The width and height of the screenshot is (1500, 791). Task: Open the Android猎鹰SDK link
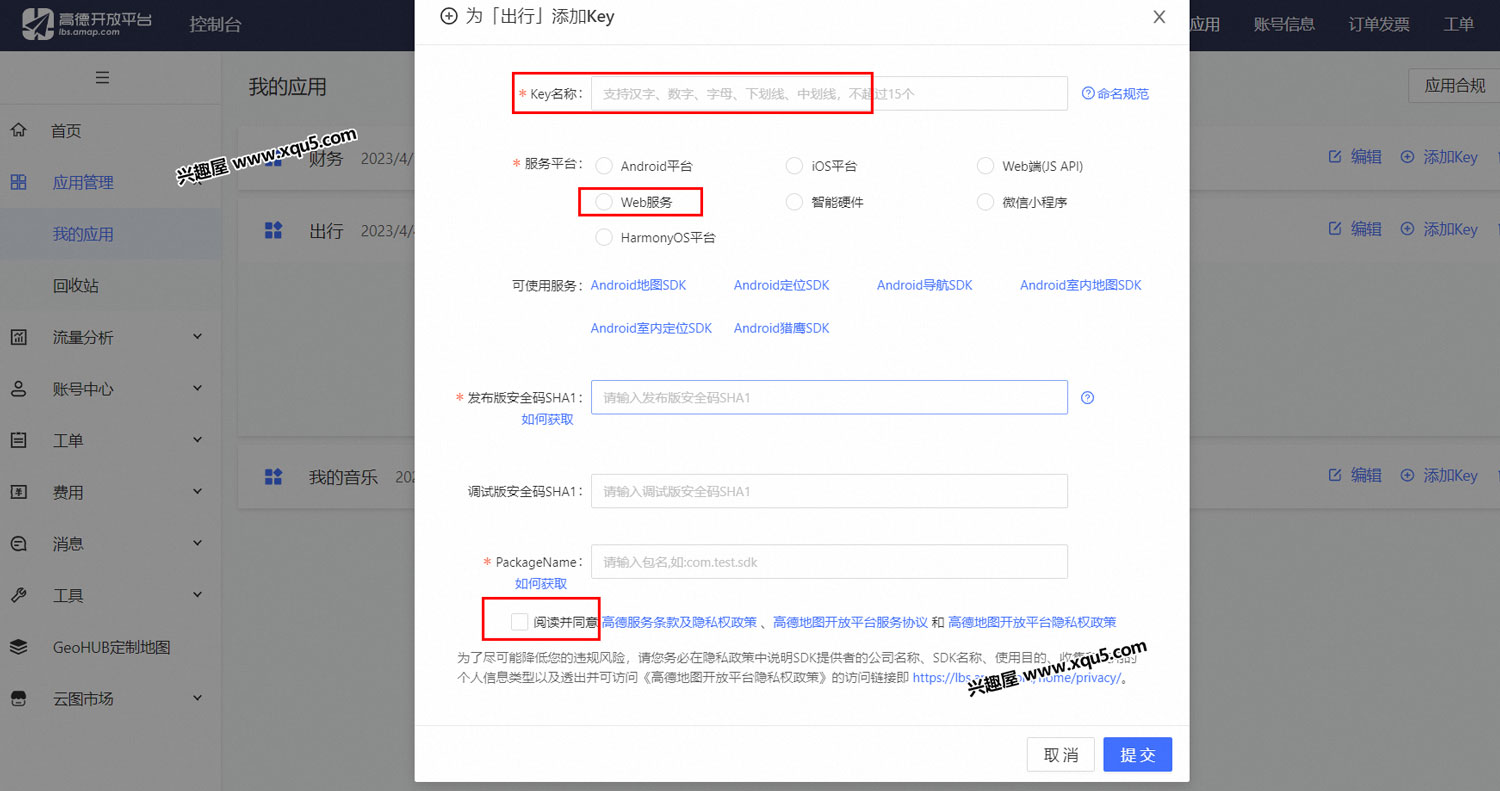pos(781,328)
